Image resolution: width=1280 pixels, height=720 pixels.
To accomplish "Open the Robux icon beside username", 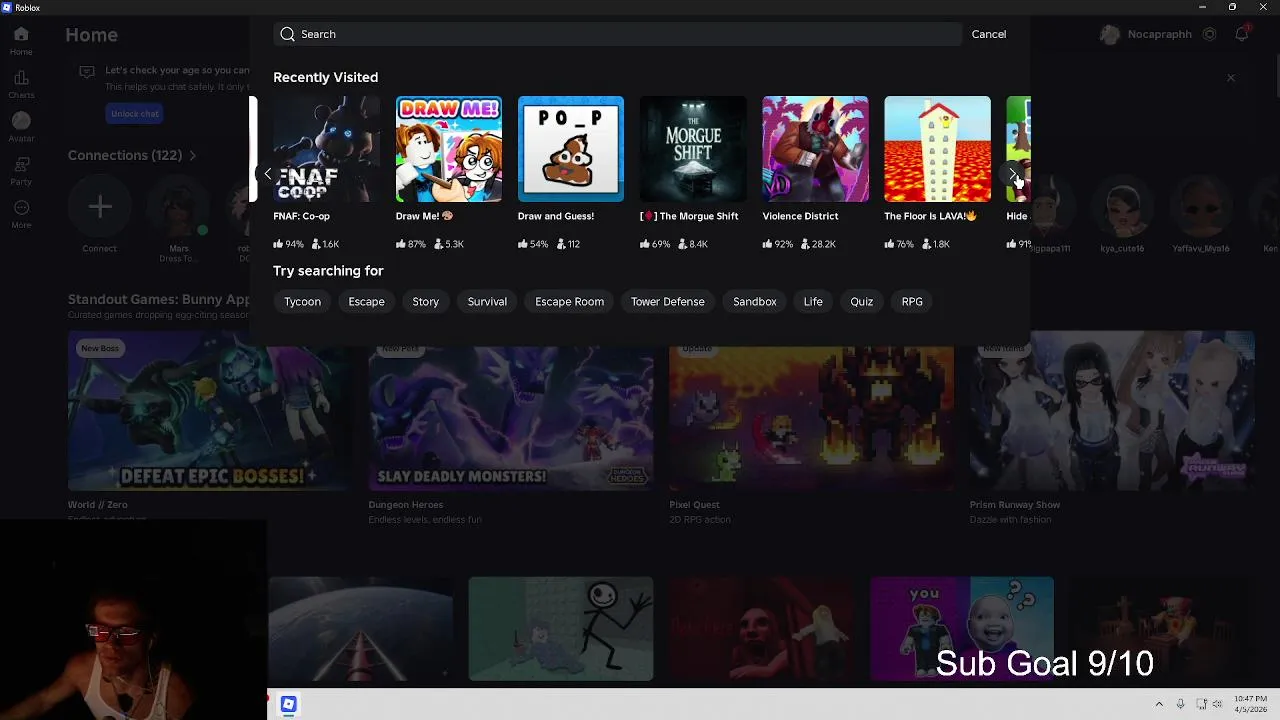I will click(x=1209, y=34).
